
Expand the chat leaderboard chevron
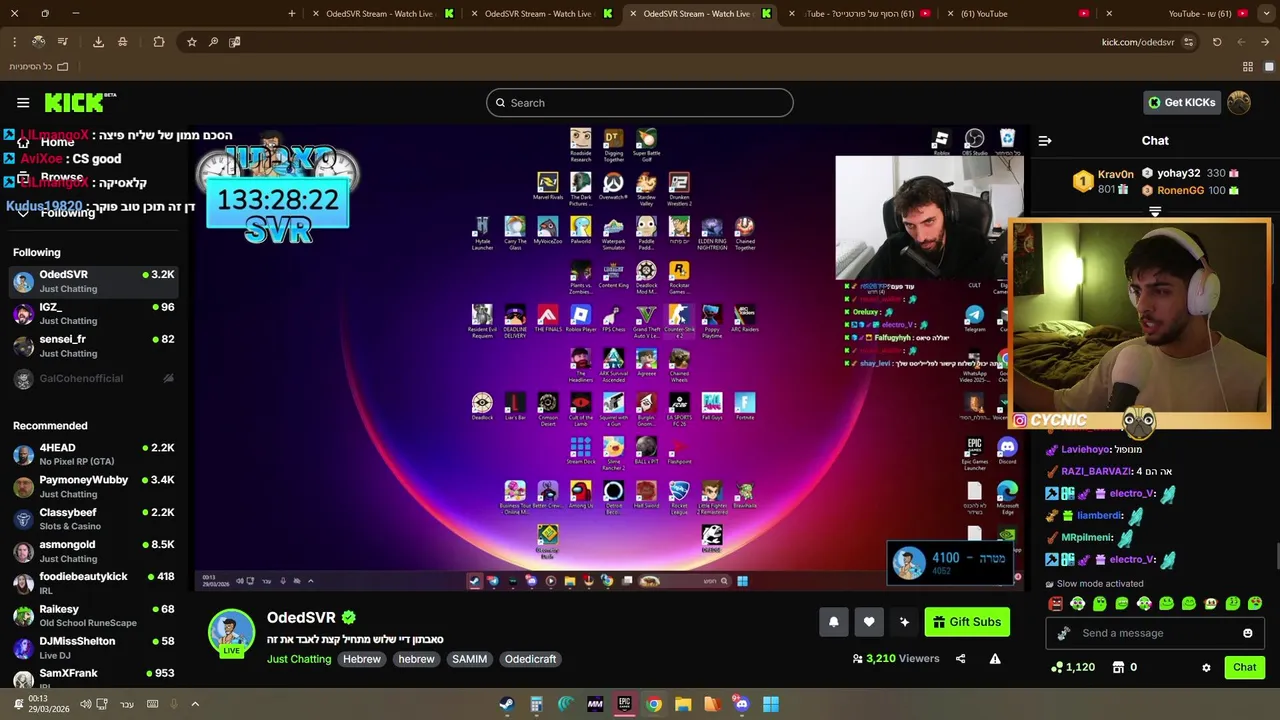tap(1155, 212)
